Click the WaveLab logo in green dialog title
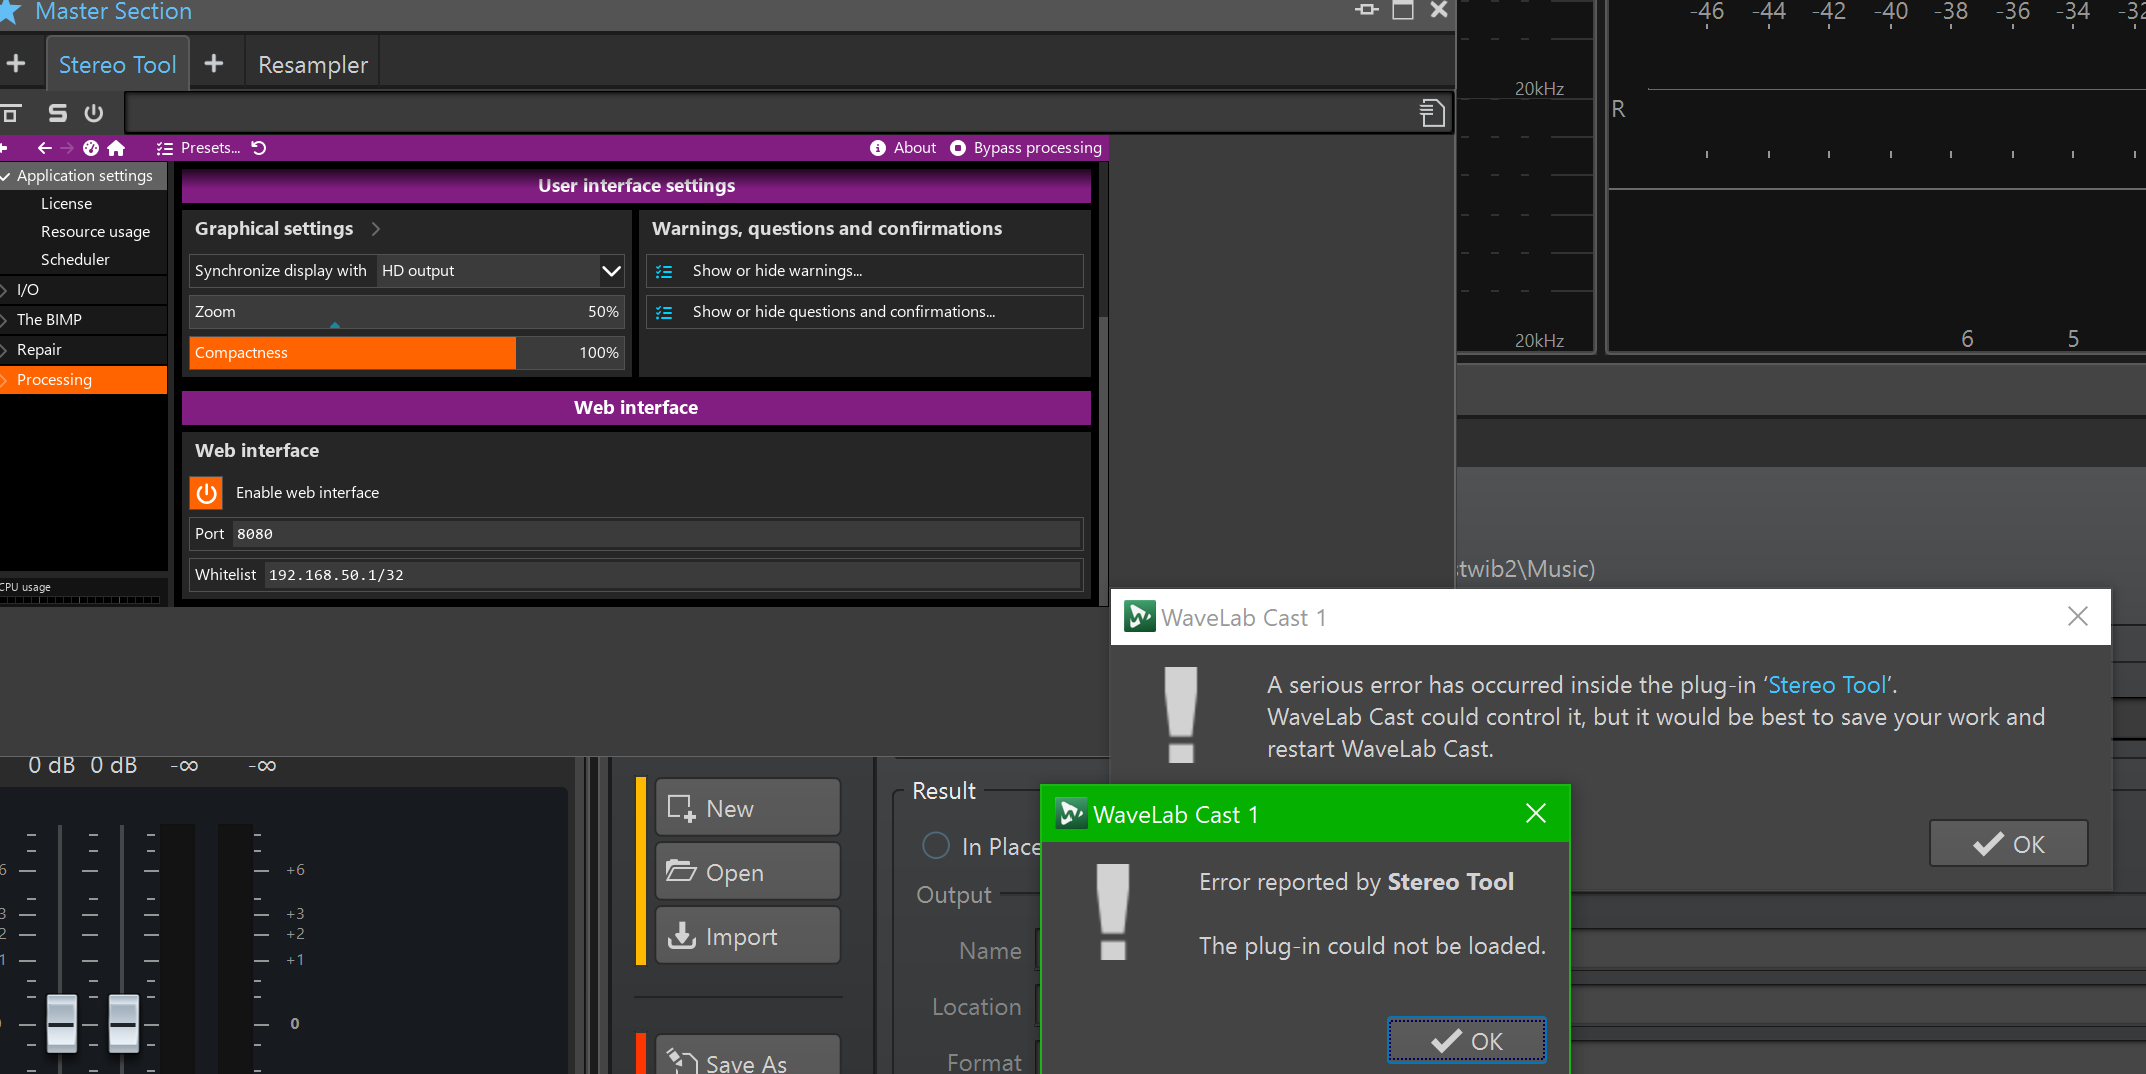 pyautogui.click(x=1071, y=814)
